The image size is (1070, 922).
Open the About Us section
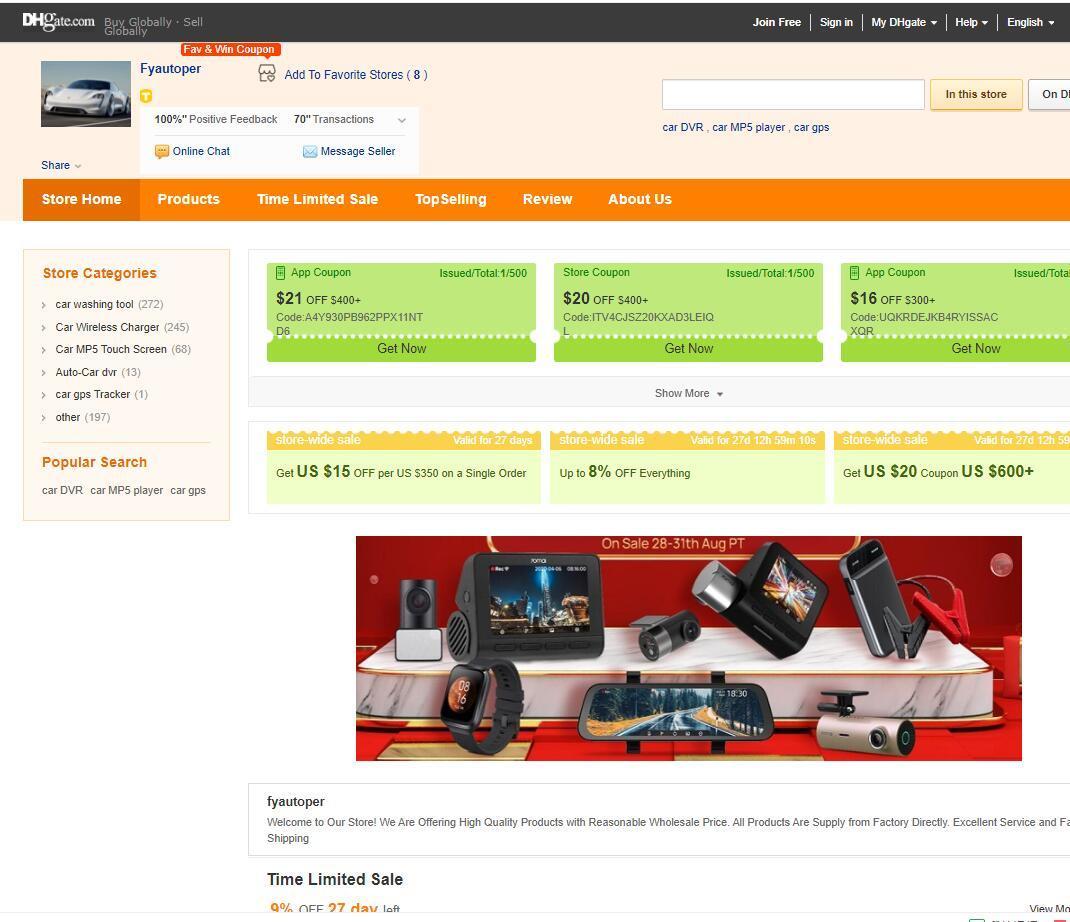[639, 199]
